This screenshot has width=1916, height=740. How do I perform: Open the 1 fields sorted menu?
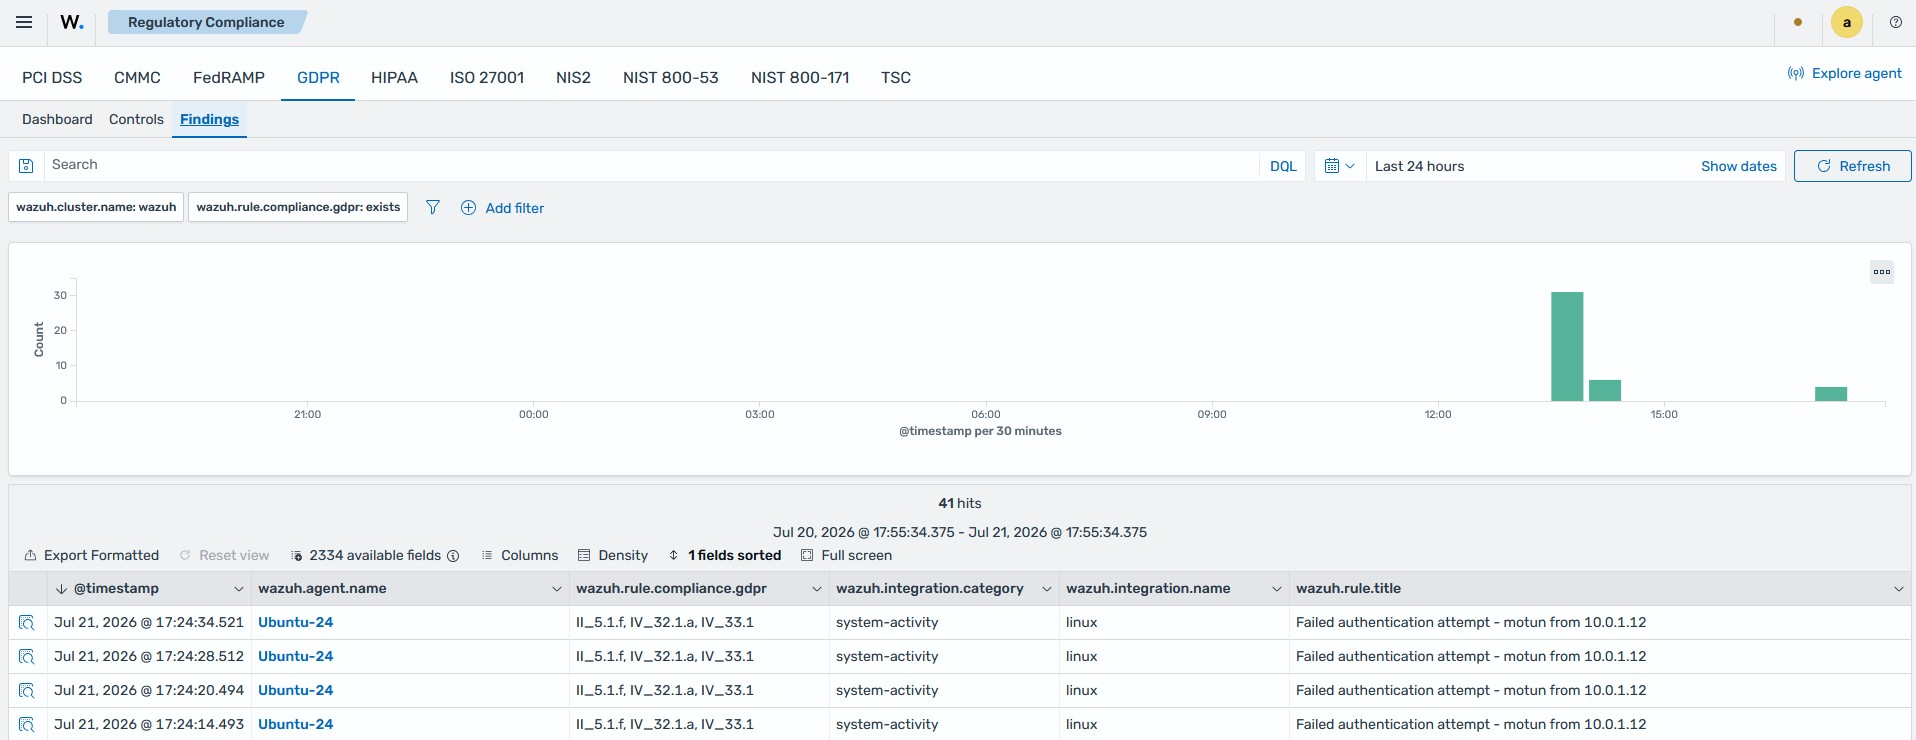(x=725, y=555)
